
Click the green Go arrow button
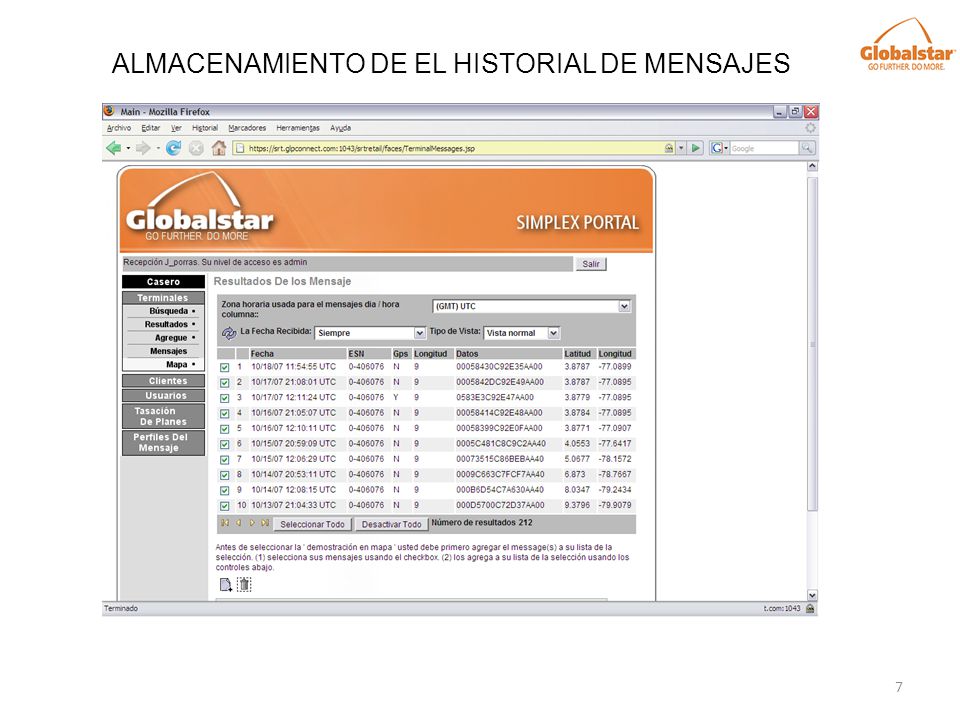[x=696, y=148]
